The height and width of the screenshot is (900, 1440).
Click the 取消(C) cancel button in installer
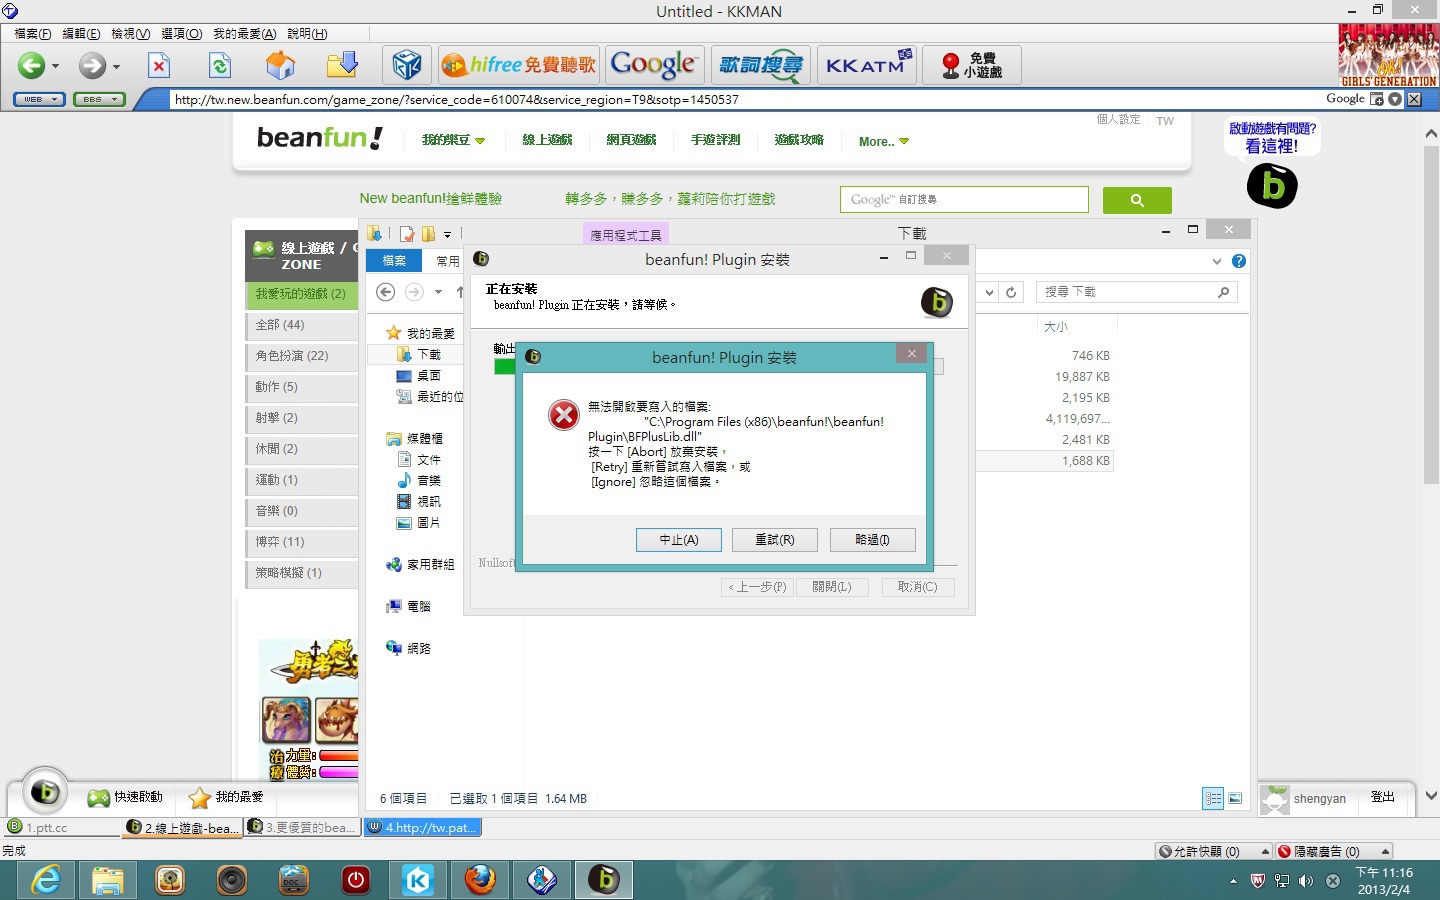tap(918, 587)
